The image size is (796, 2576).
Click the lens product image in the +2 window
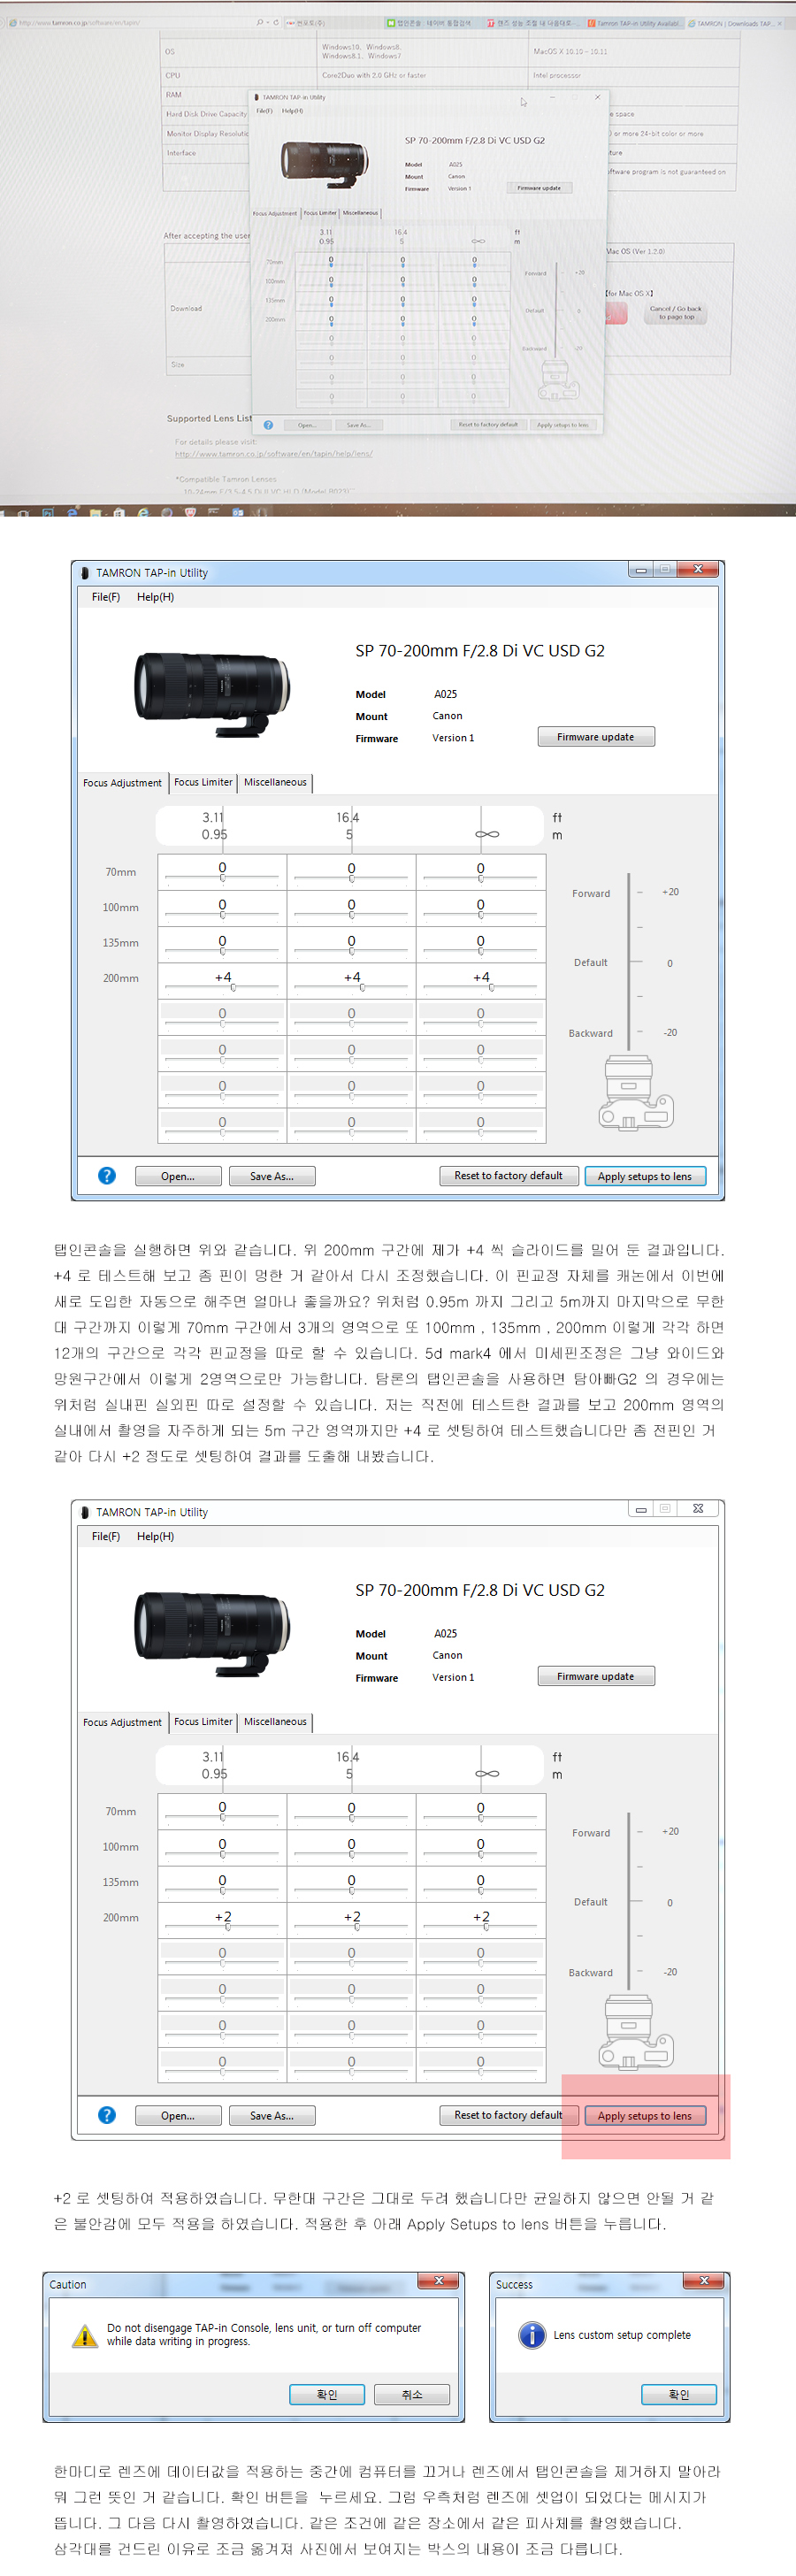[x=213, y=1632]
